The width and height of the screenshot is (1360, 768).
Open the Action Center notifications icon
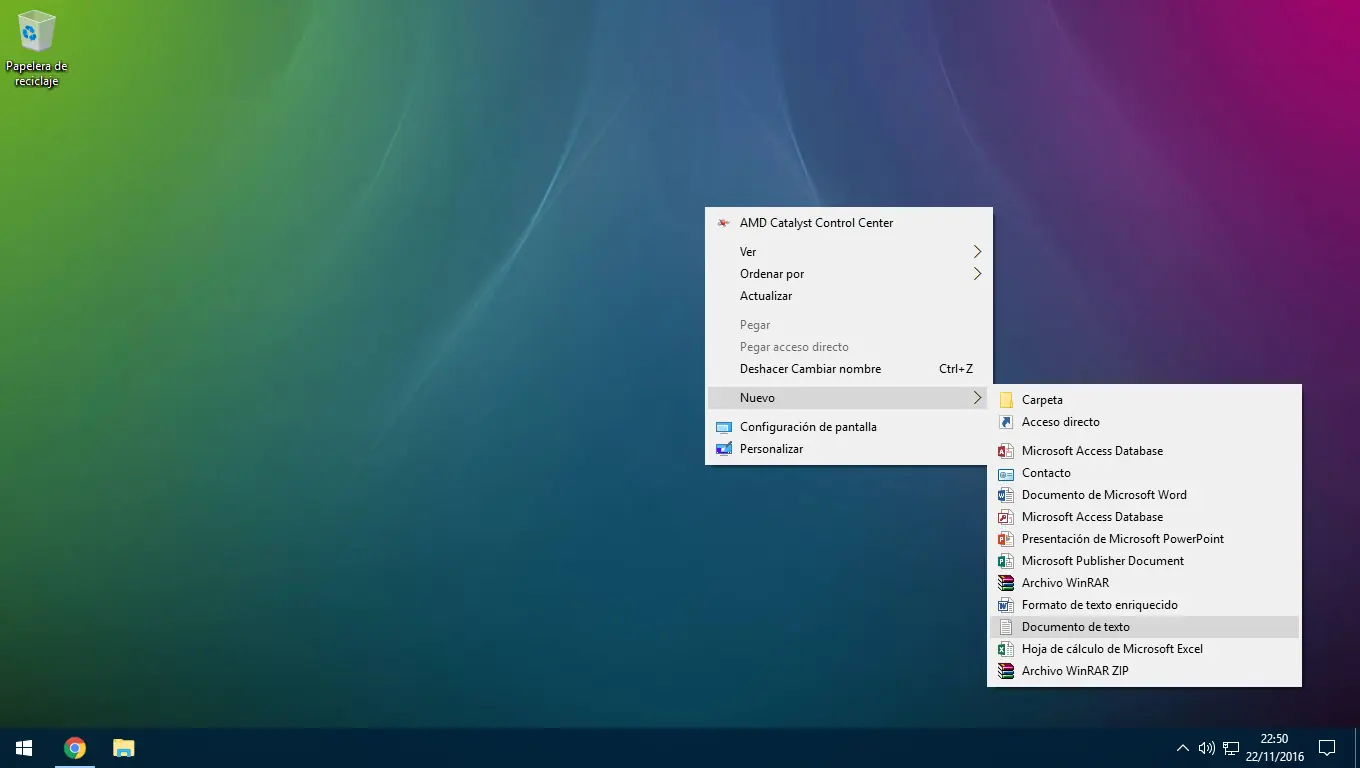point(1327,748)
